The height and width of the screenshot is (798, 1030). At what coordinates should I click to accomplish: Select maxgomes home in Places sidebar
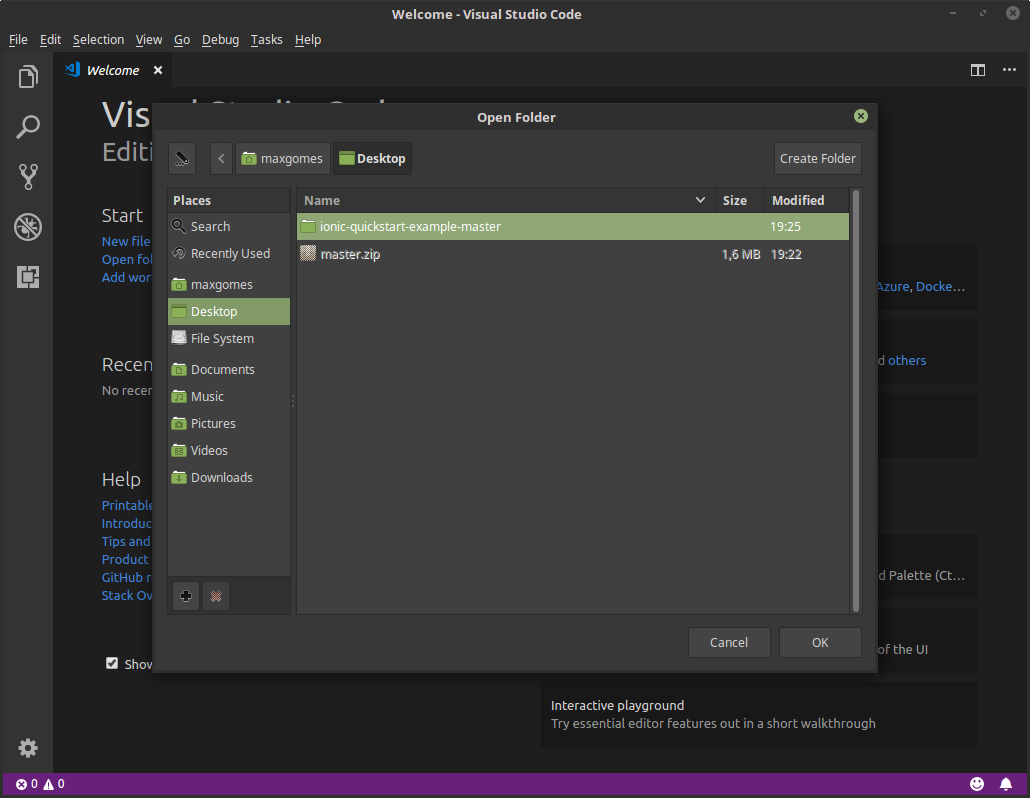pyautogui.click(x=229, y=284)
